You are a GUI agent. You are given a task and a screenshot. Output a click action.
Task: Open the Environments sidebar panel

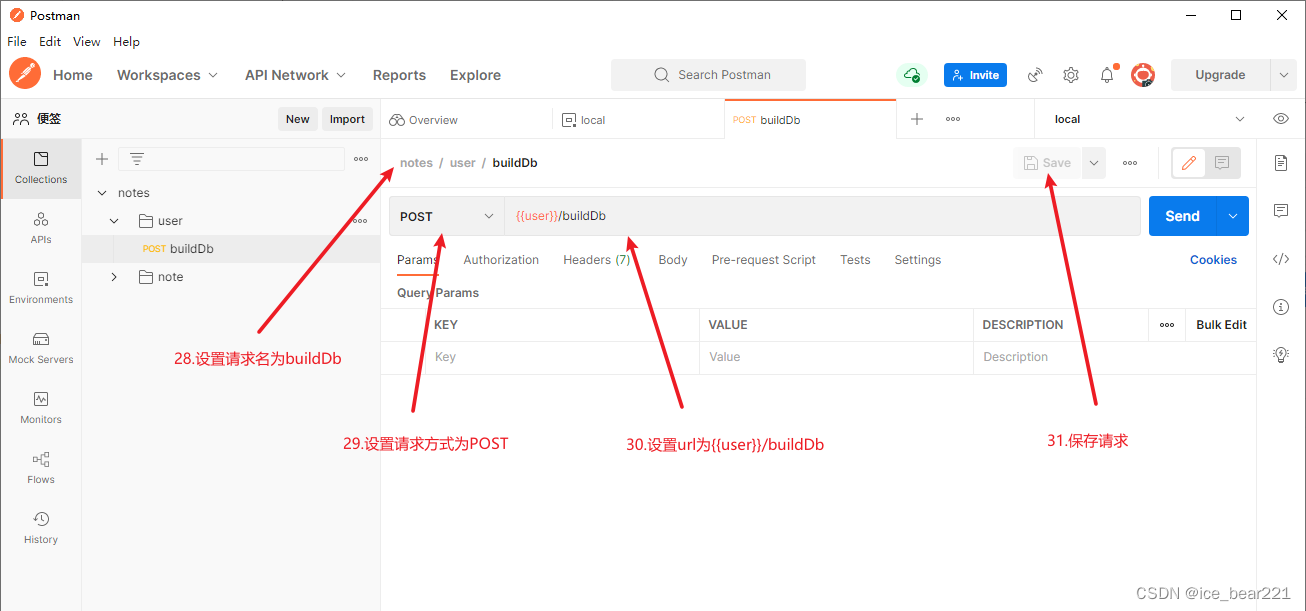coord(41,288)
